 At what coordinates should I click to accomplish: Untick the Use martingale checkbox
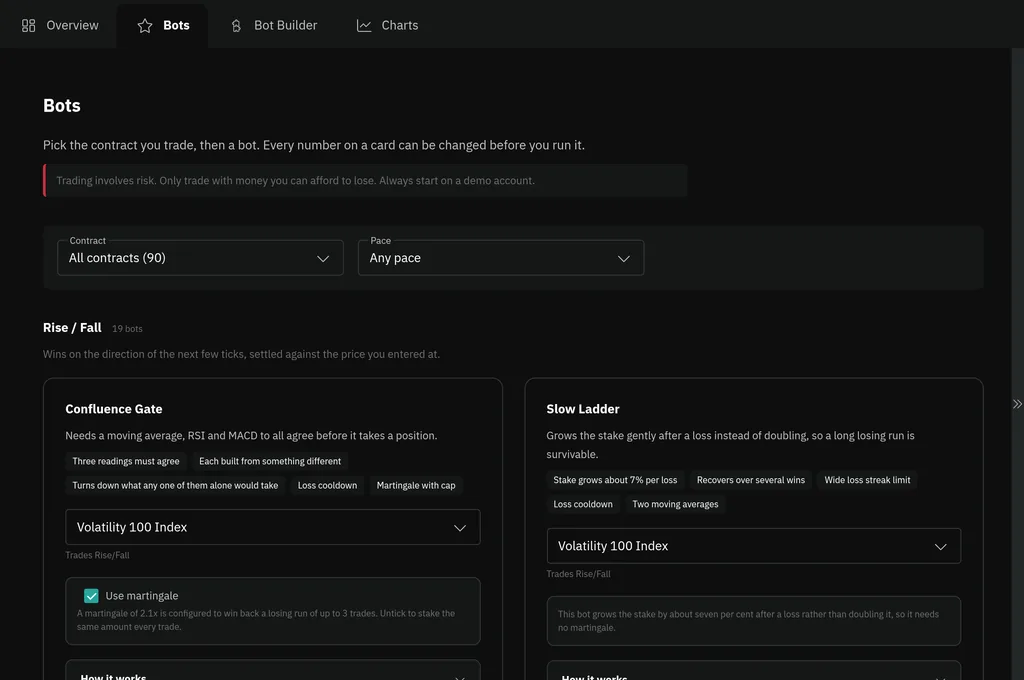91,596
